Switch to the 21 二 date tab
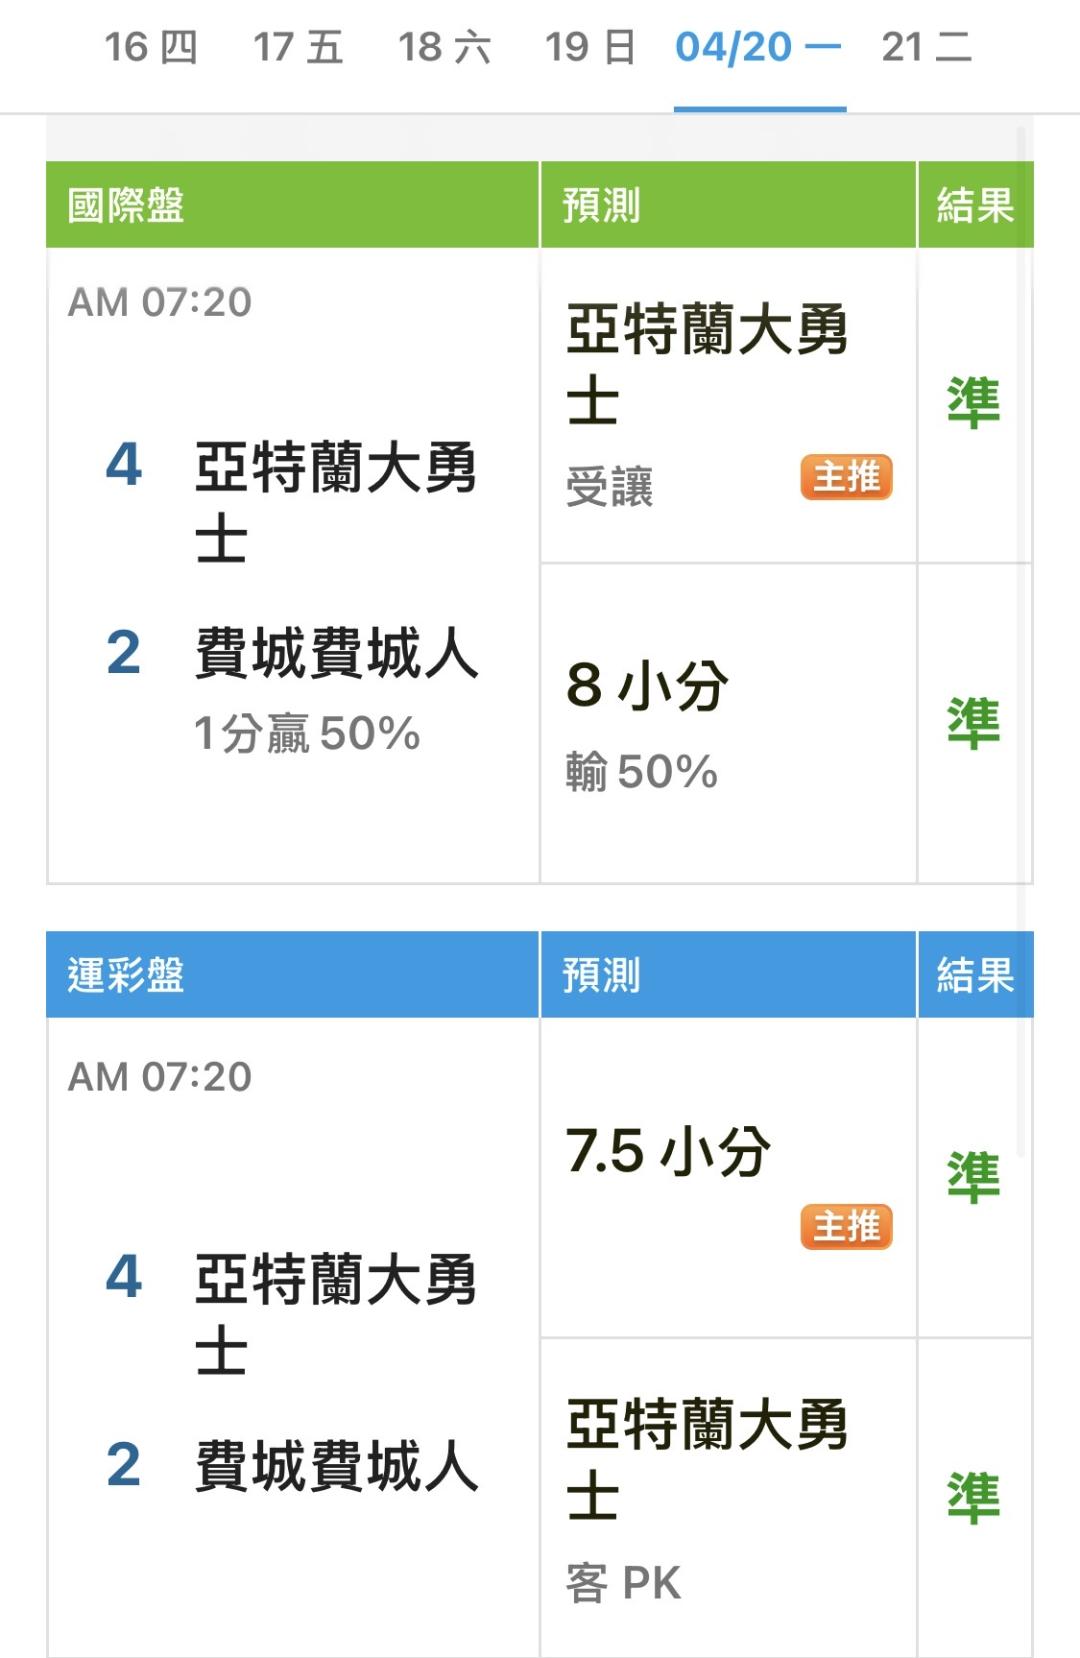 click(926, 47)
